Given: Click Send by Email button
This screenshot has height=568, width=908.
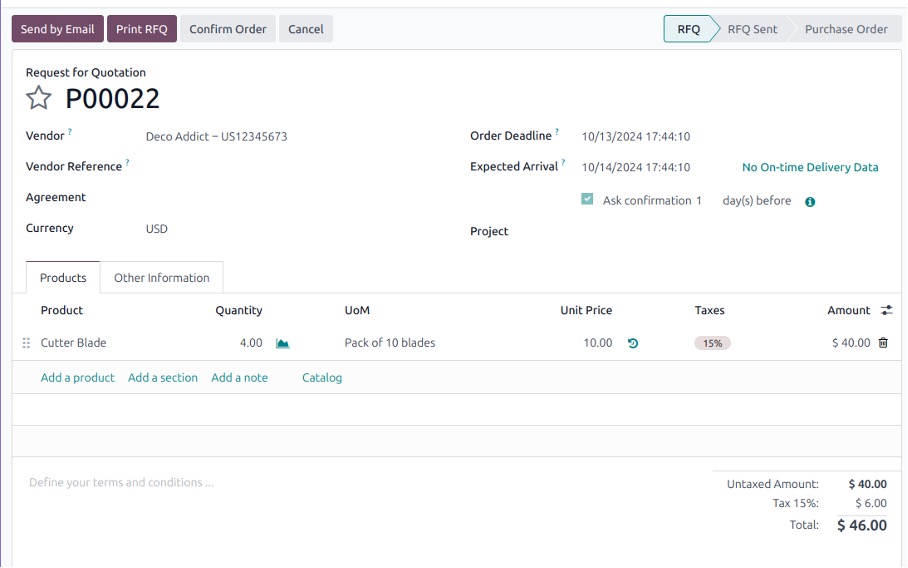Looking at the screenshot, I should click(x=57, y=29).
